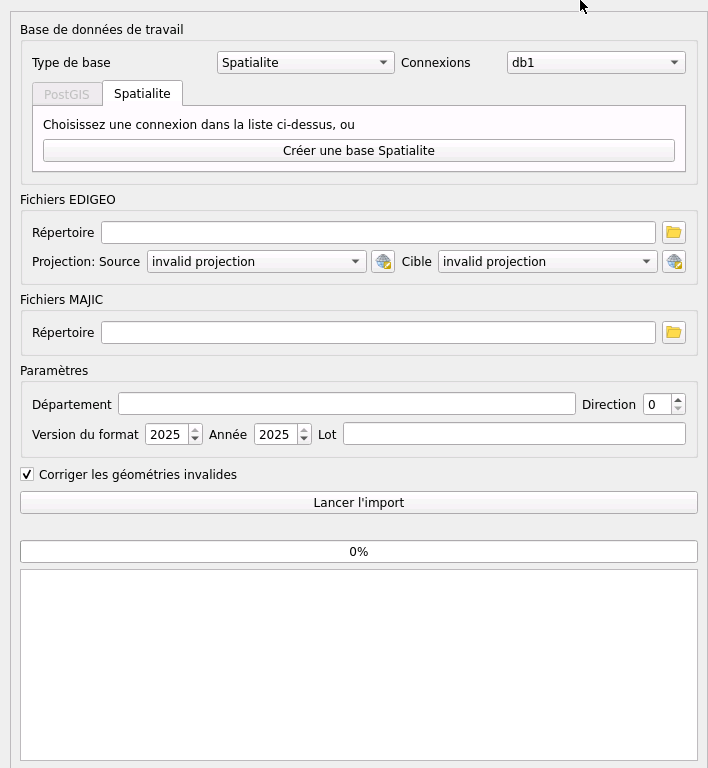Select the Spatialite tab
Viewport: 708px width, 768px height.
pos(142,94)
